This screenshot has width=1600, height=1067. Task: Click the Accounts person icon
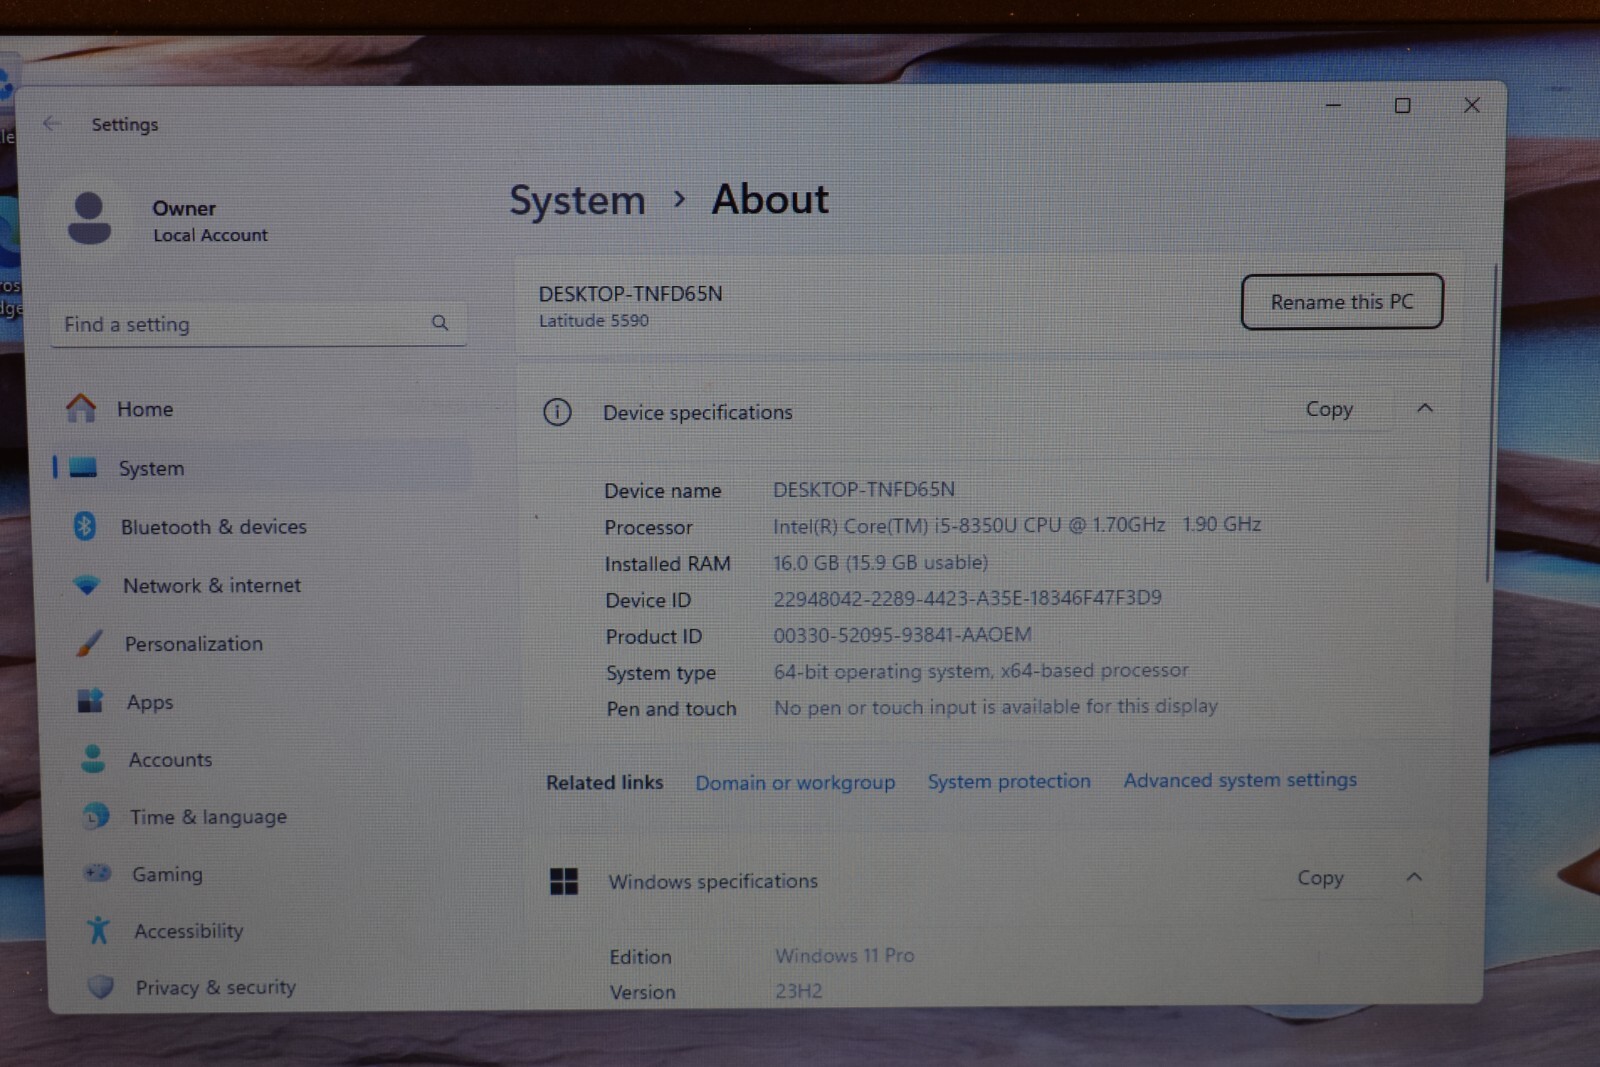93,759
